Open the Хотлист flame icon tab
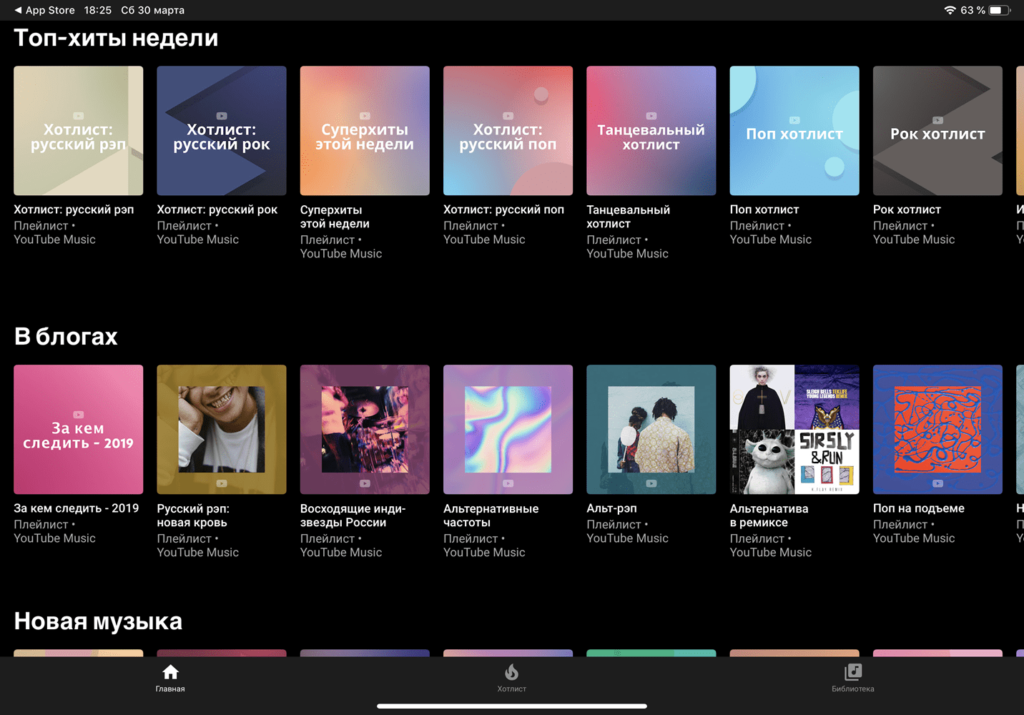Screen dimensions: 1024x715 click(511, 673)
